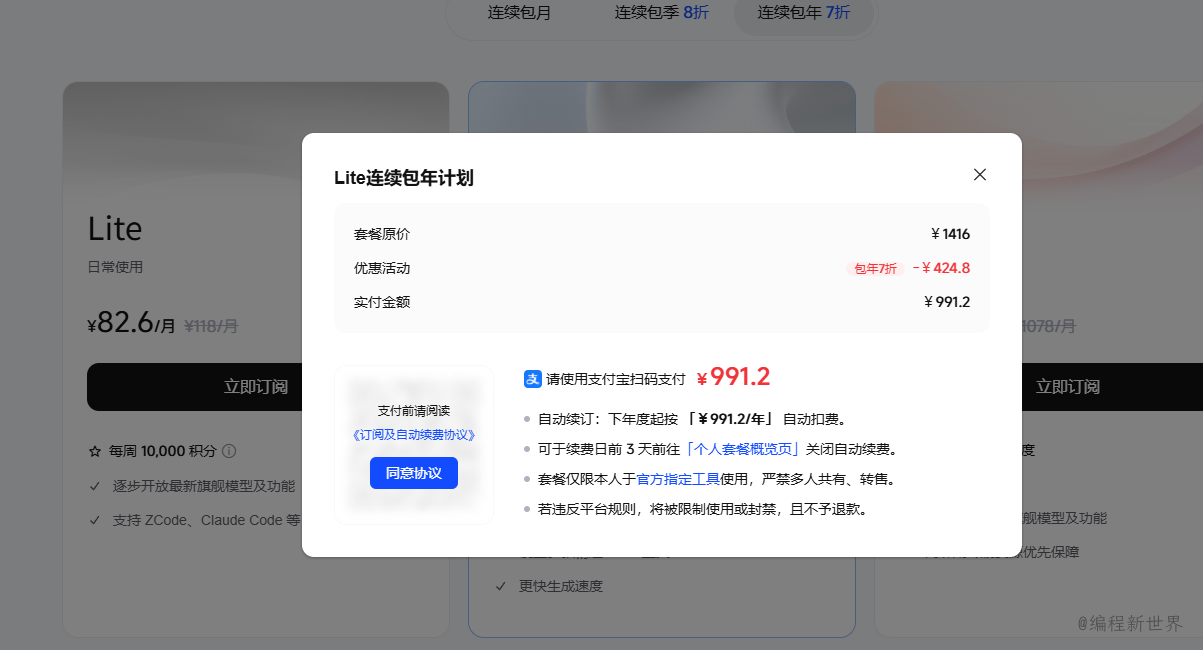Open the 个人套餐概览页 link
This screenshot has height=650, width=1203.
(x=742, y=449)
